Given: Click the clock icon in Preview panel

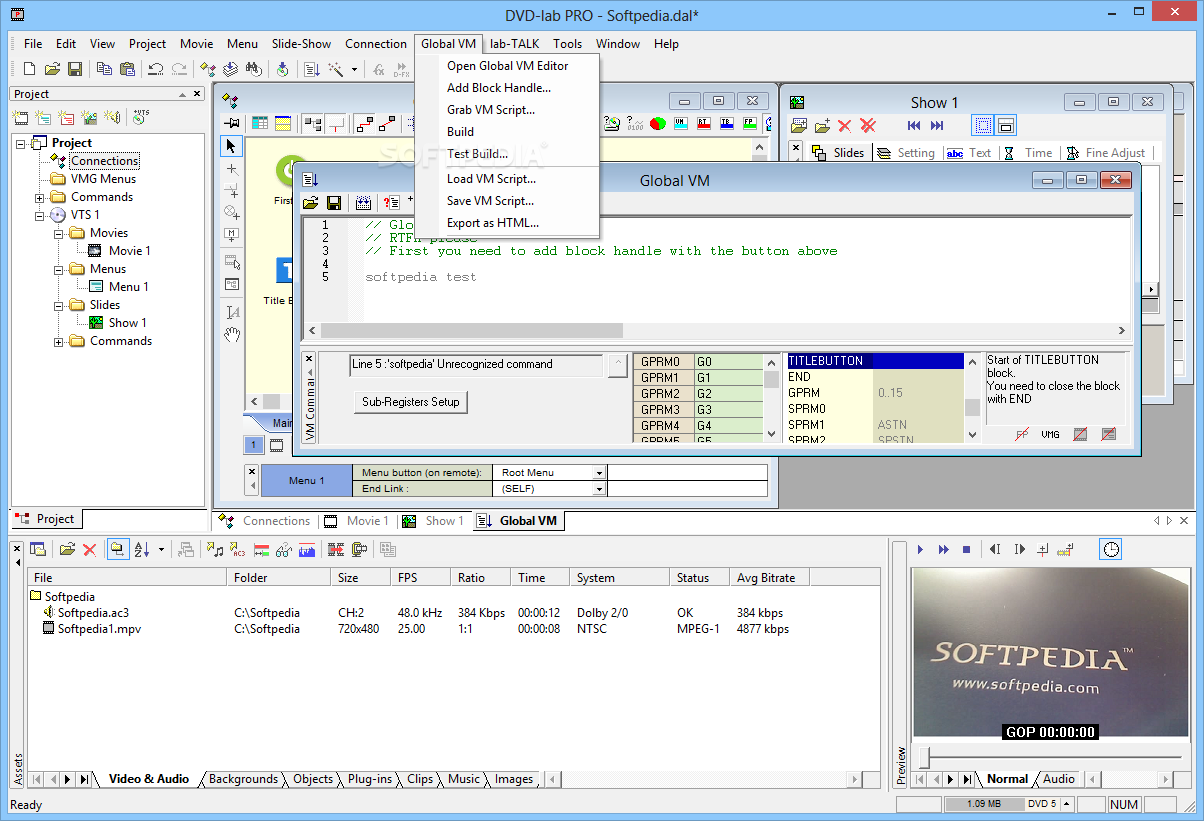Looking at the screenshot, I should (1111, 549).
